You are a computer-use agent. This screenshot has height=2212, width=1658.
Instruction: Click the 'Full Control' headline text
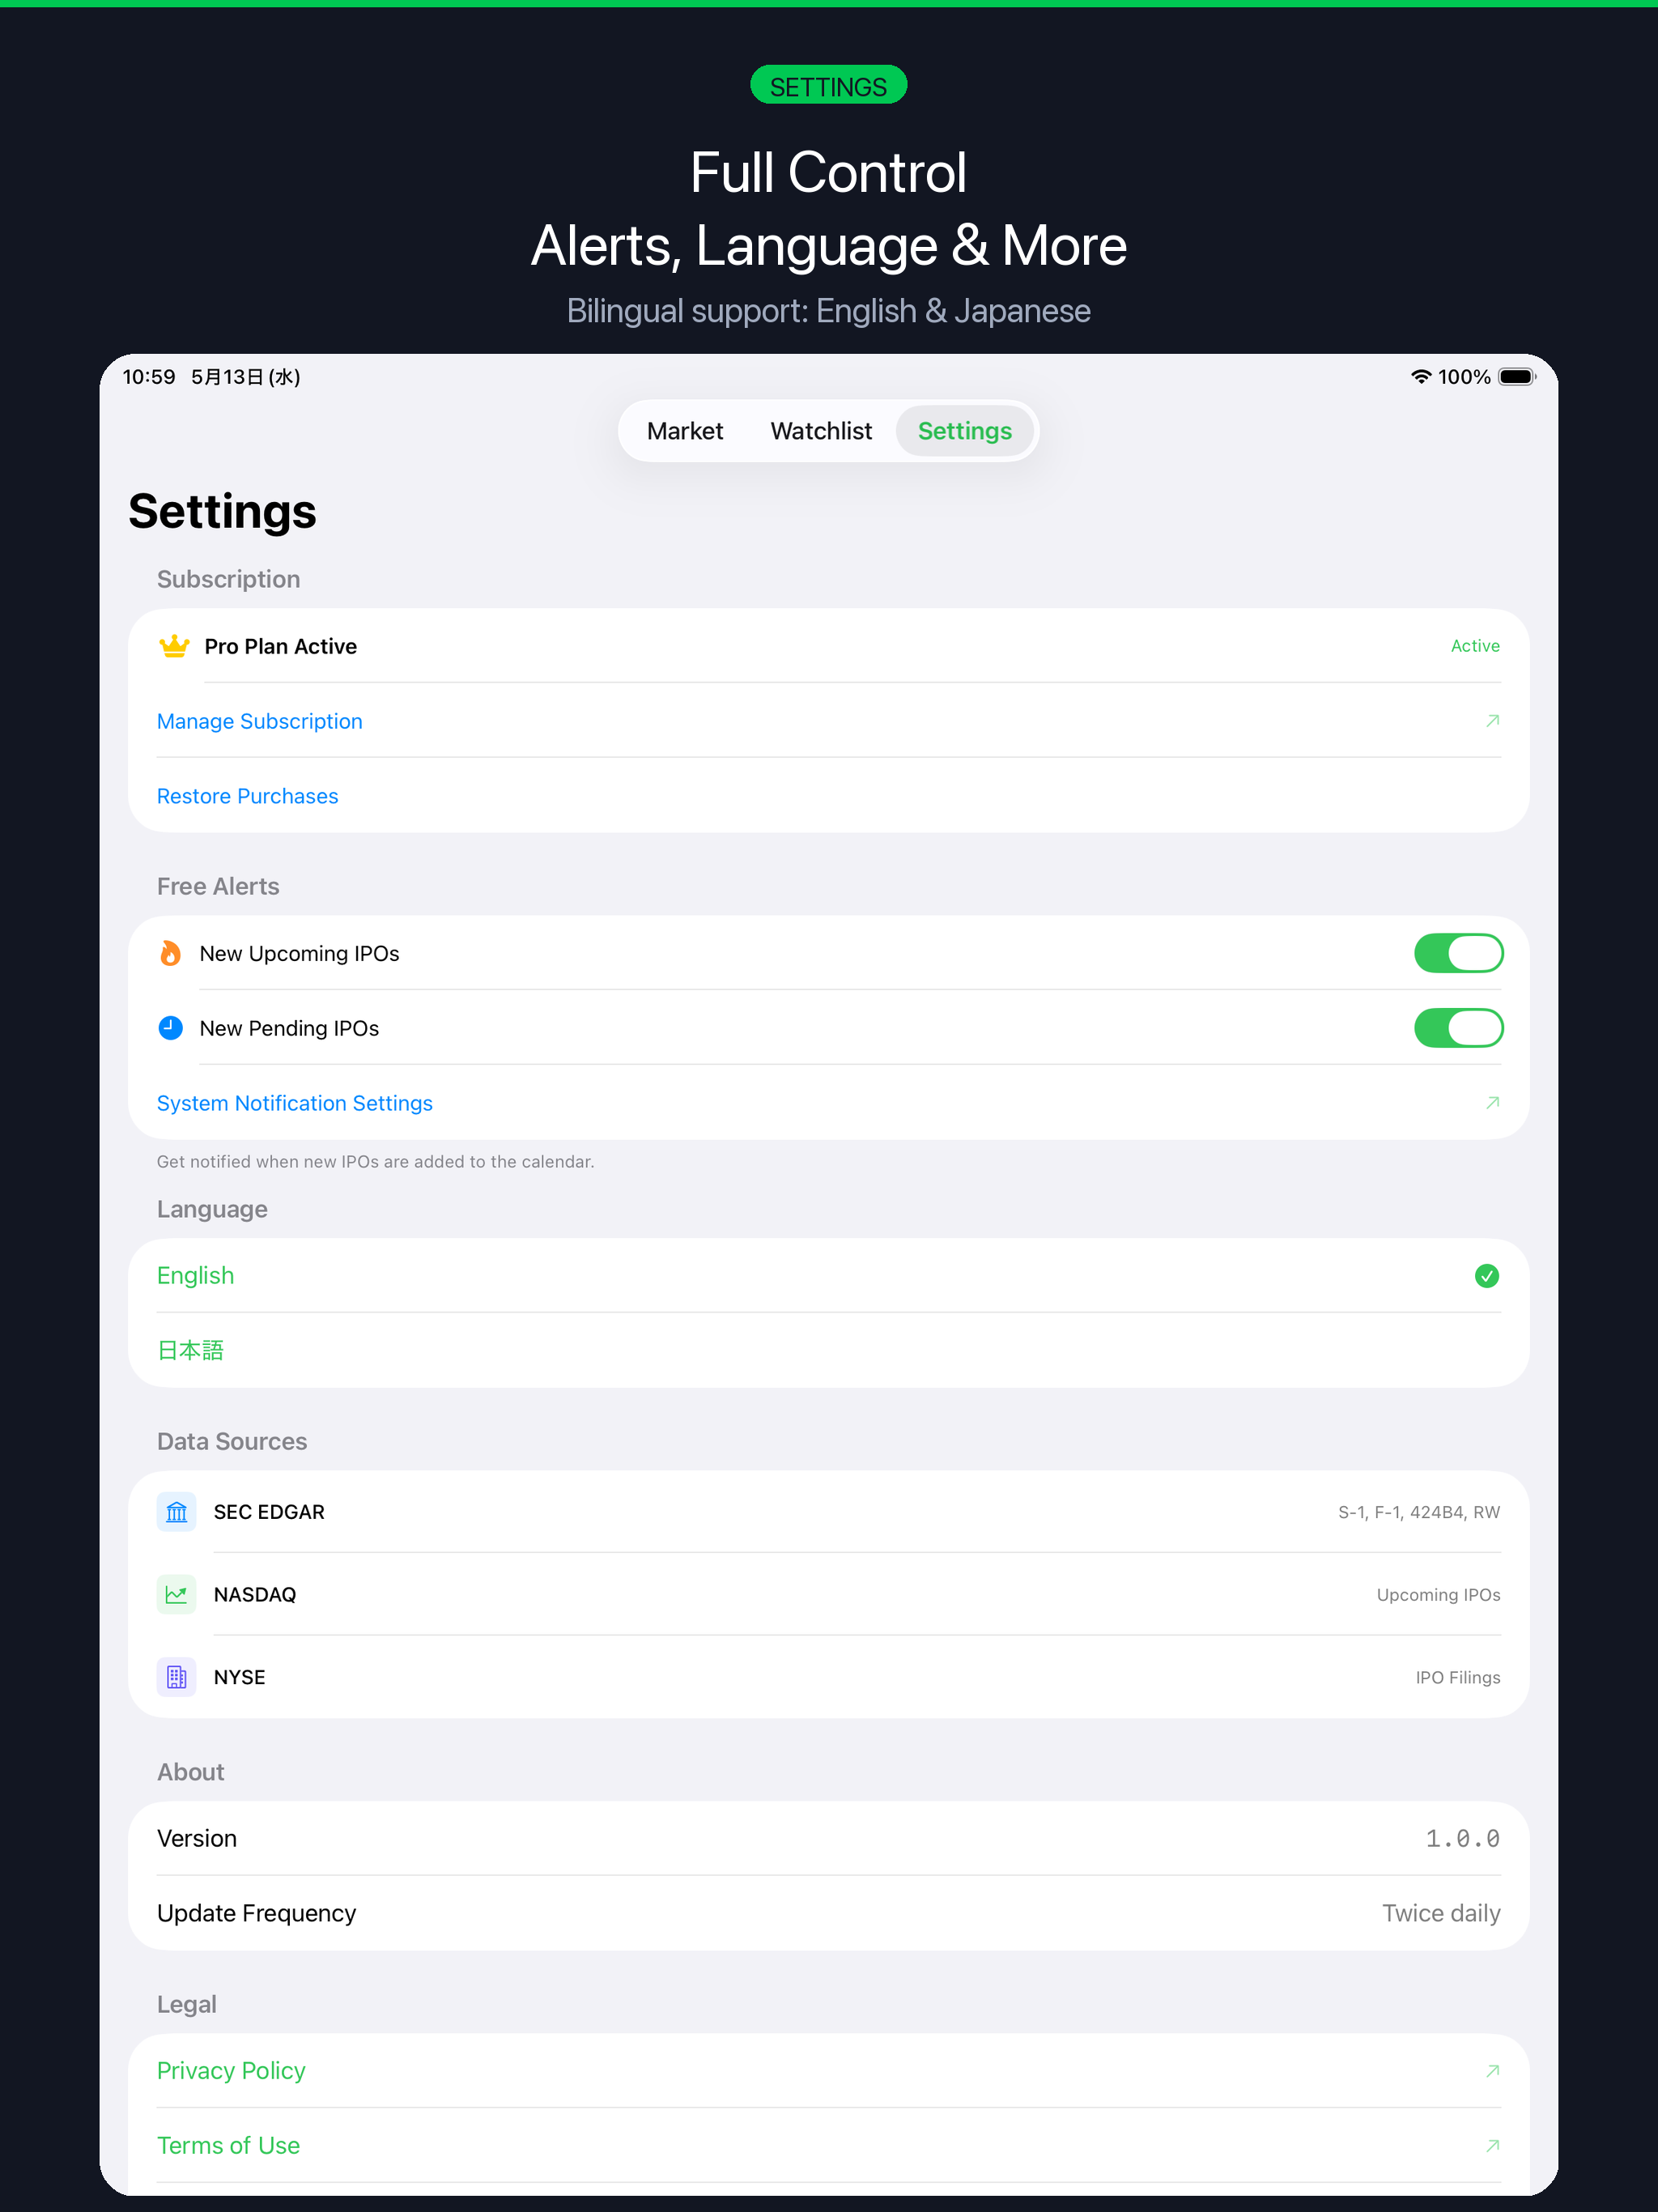point(828,172)
